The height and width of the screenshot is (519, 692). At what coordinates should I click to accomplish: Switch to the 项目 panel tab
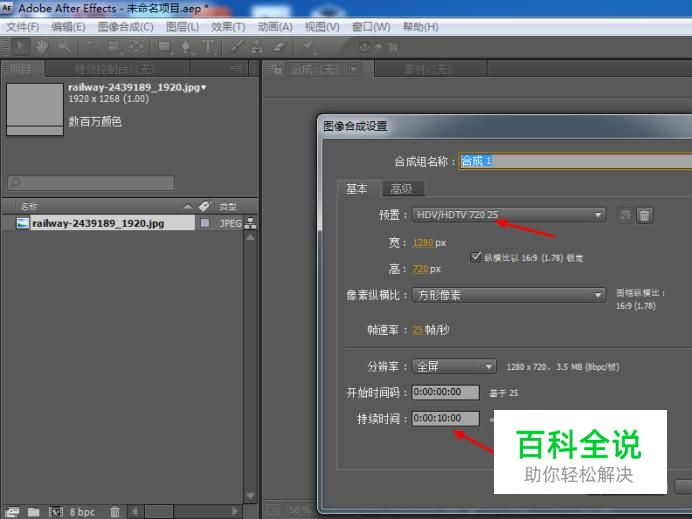pos(22,69)
